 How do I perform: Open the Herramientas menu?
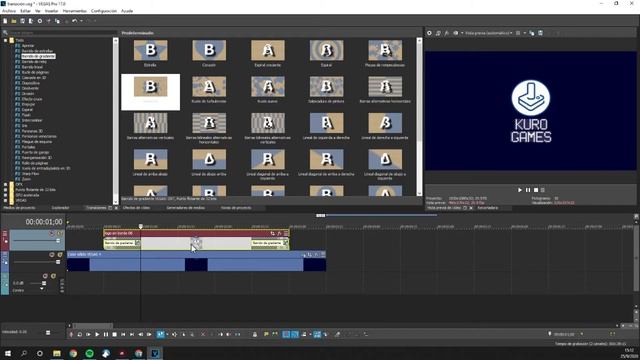[x=75, y=11]
